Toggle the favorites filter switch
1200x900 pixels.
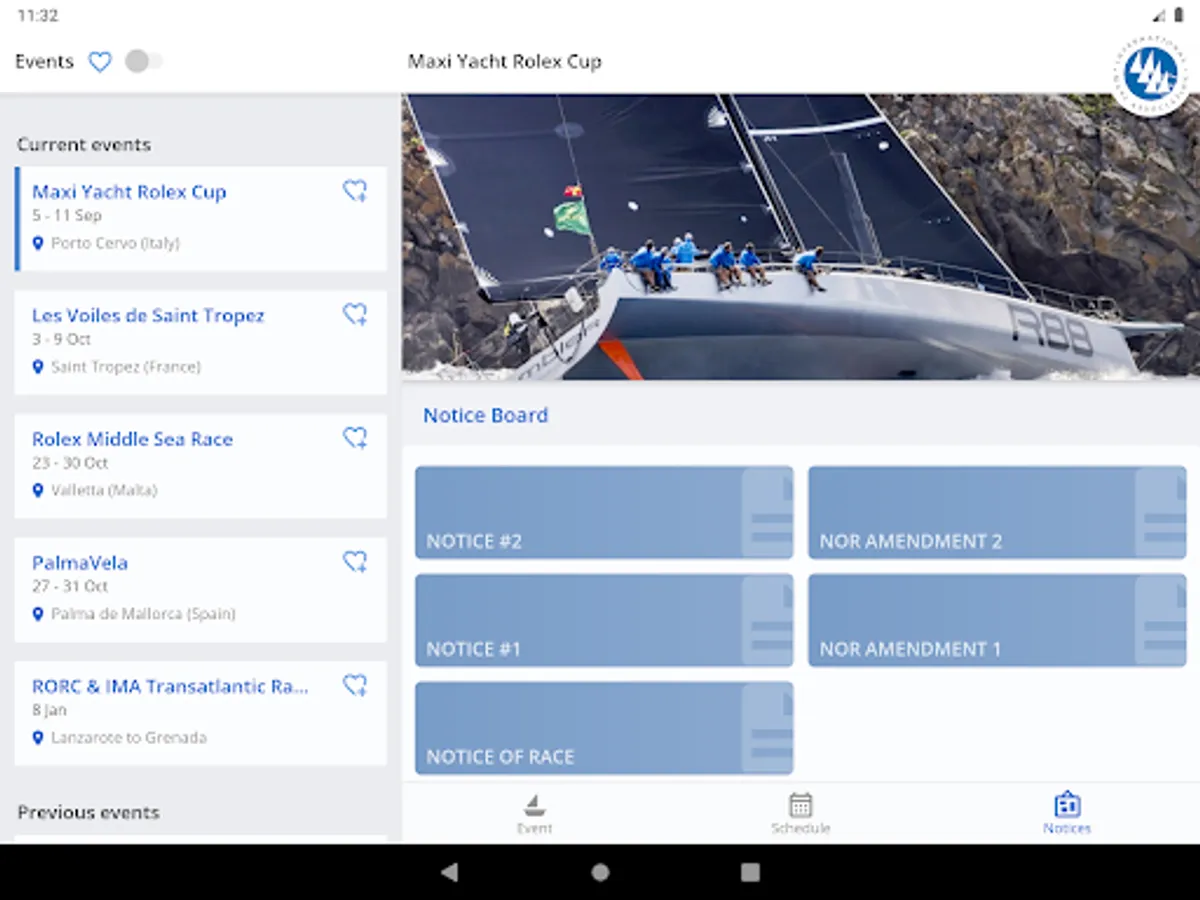(x=143, y=62)
